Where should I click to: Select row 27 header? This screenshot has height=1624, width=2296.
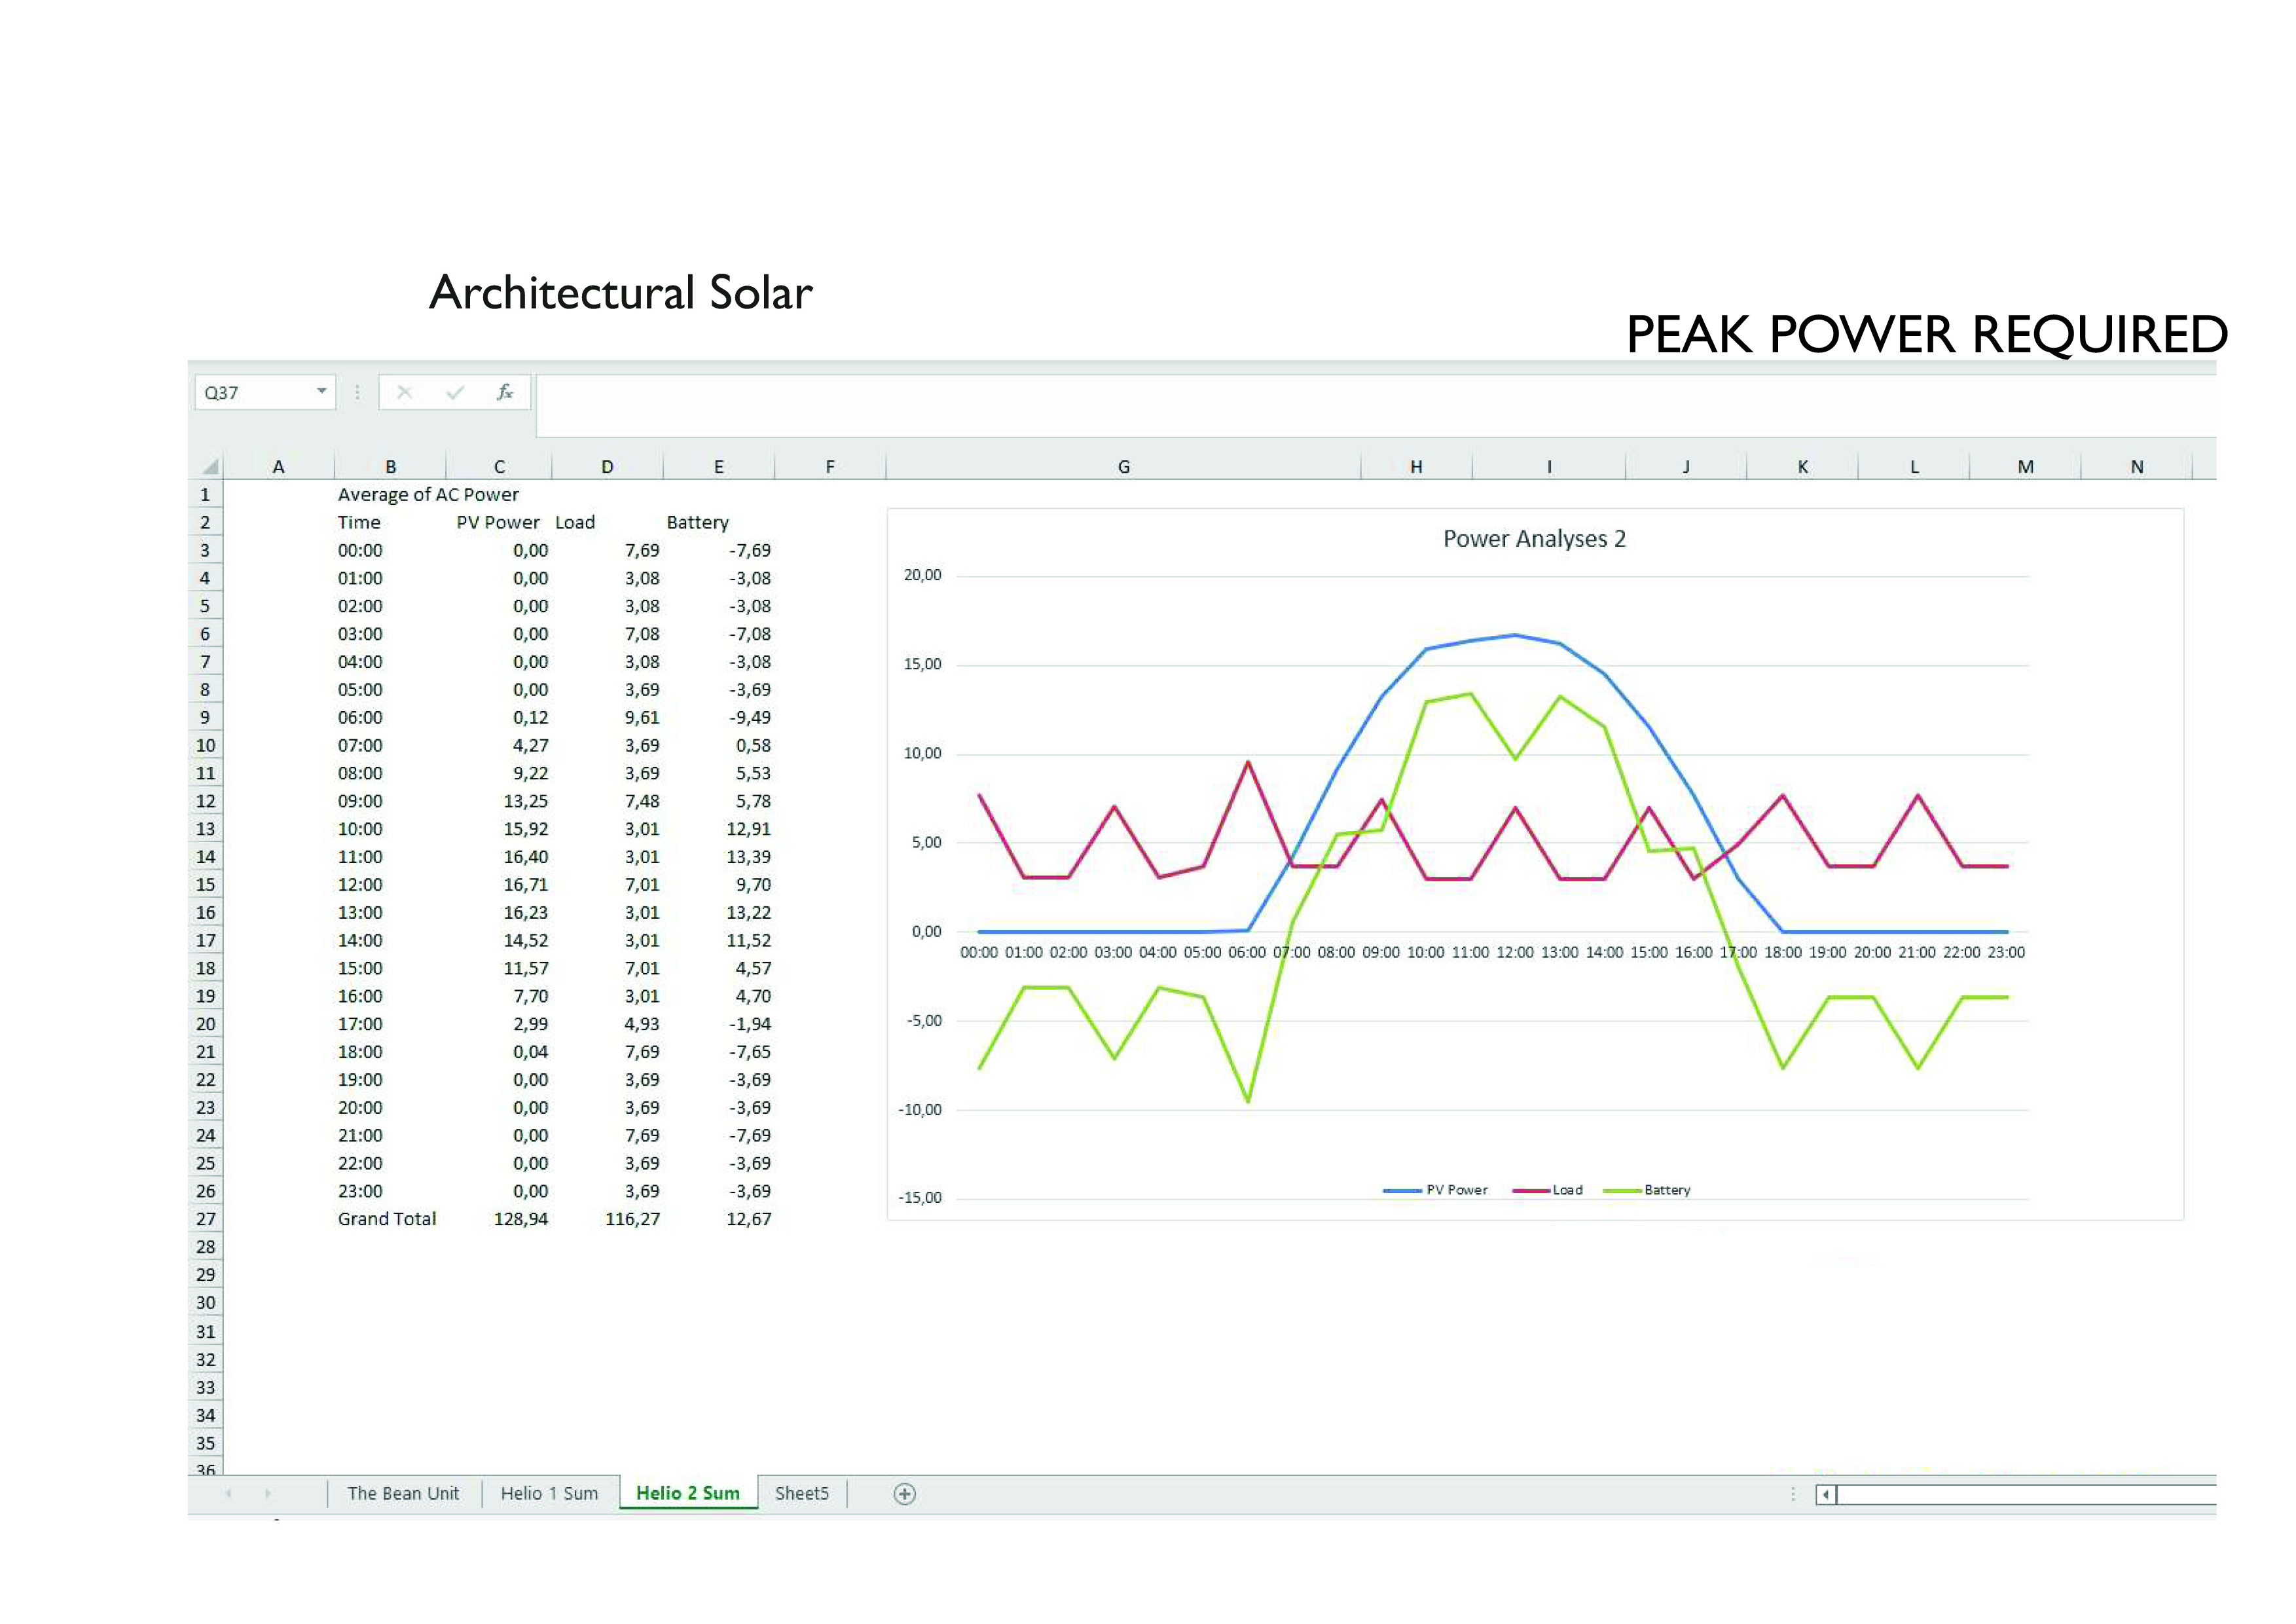(x=205, y=1219)
